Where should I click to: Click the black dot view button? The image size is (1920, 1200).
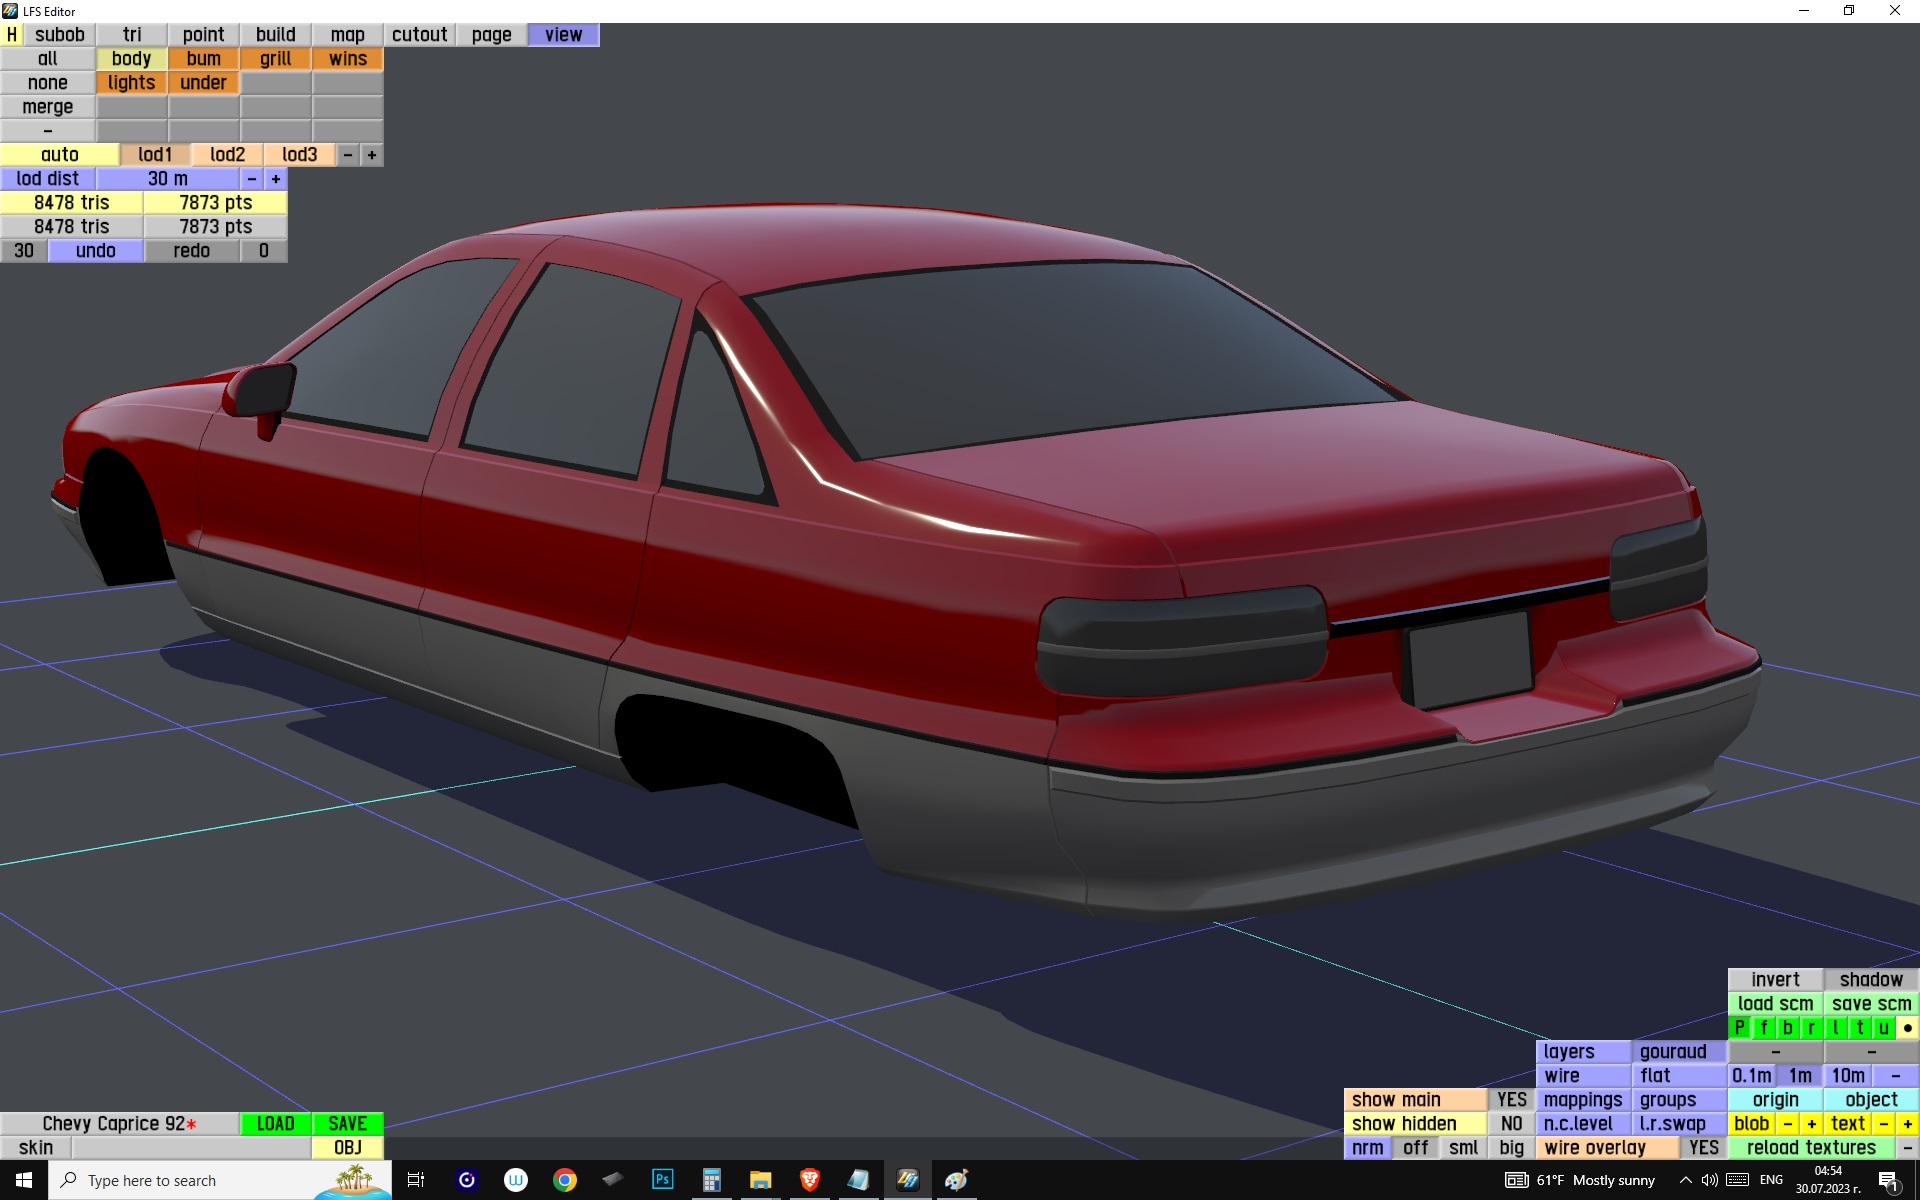[x=1907, y=1027]
